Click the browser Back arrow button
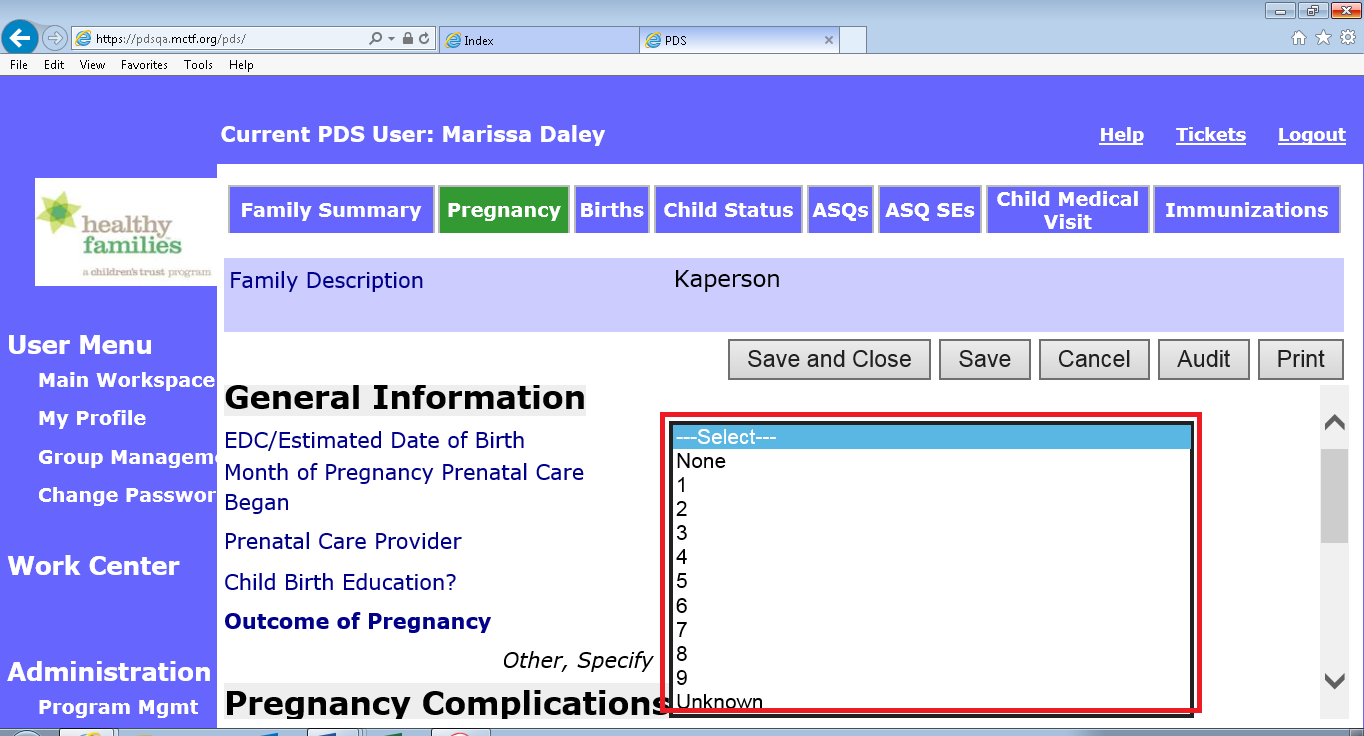The width and height of the screenshot is (1364, 736). click(21, 38)
